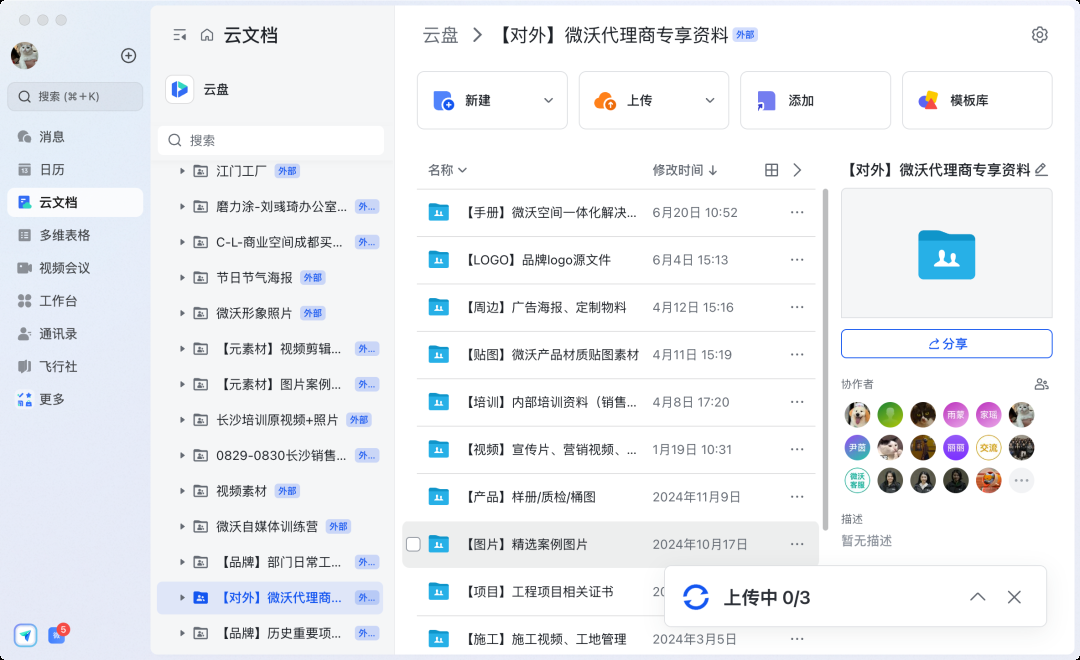Show more collaborators ellipsis
The width and height of the screenshot is (1080, 660).
1021,480
